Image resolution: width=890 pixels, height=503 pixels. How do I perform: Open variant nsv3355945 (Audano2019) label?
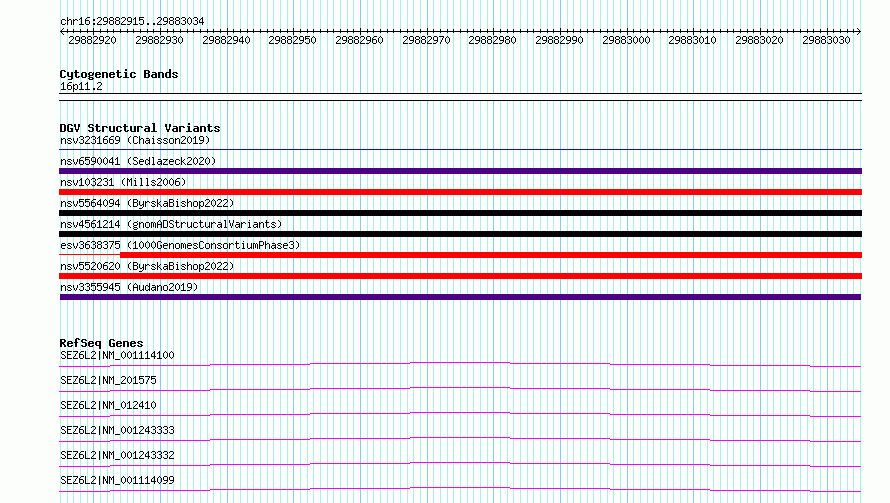click(129, 287)
